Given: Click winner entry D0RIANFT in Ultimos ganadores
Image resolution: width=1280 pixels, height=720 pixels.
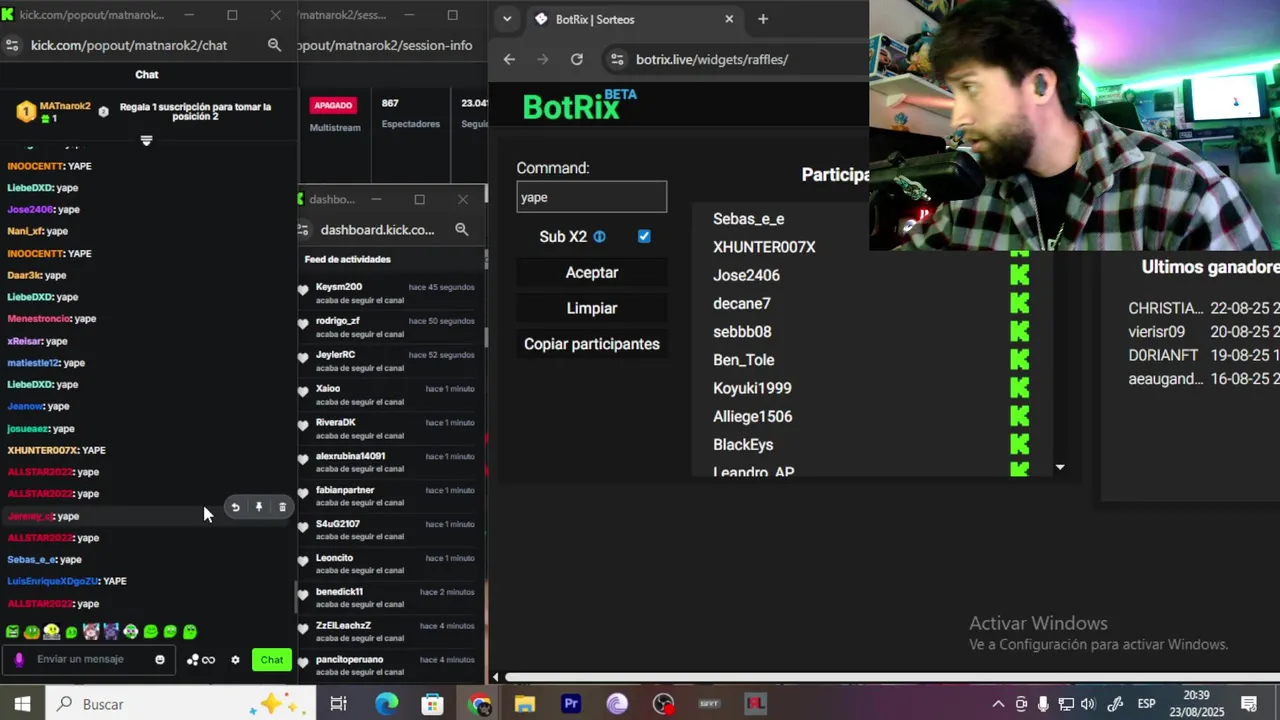Looking at the screenshot, I should [x=1163, y=355].
